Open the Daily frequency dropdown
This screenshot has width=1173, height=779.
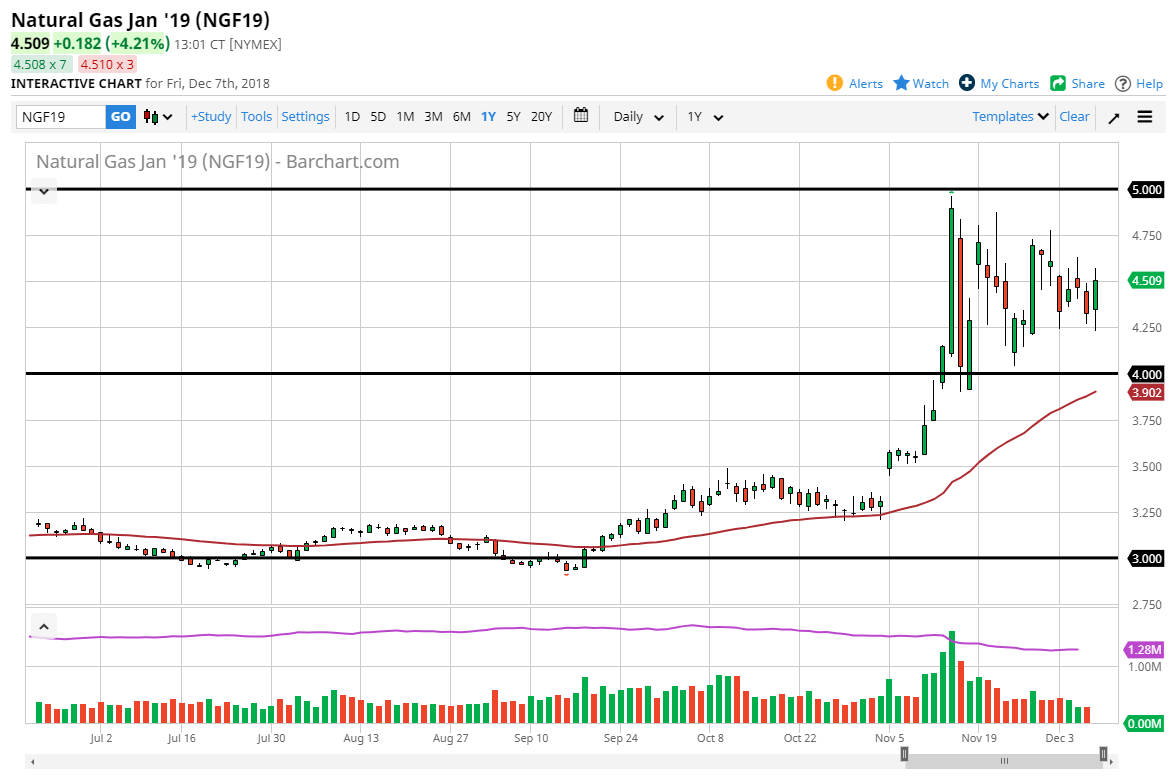click(638, 117)
